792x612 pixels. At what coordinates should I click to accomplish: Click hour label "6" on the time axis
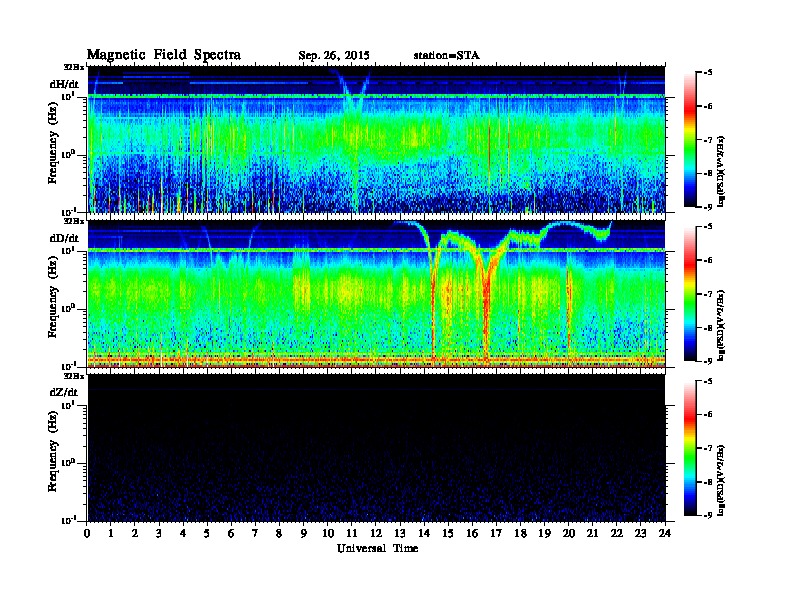pyautogui.click(x=231, y=534)
